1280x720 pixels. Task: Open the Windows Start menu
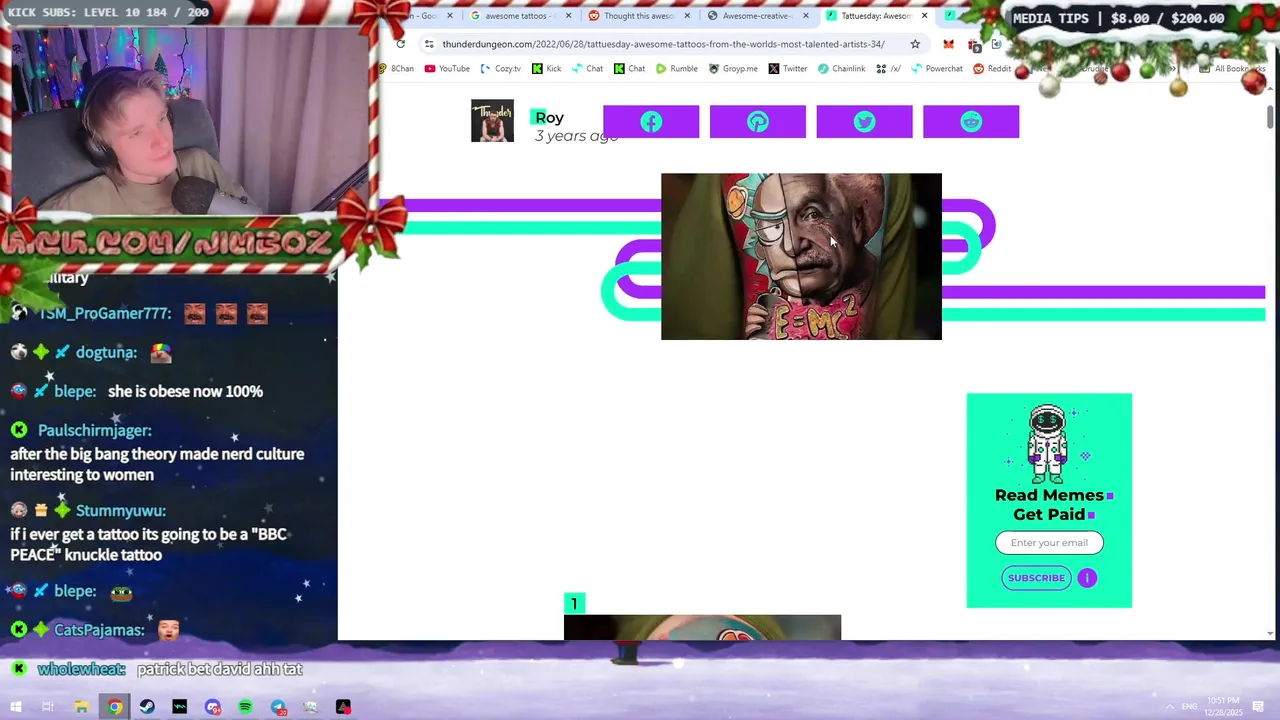[x=15, y=707]
